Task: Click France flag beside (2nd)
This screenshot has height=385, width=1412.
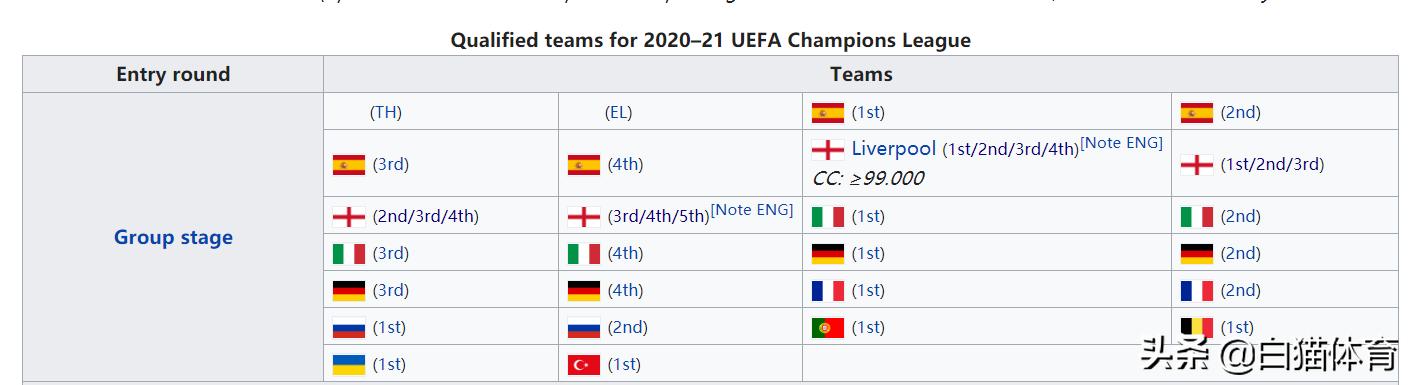Action: point(1197,290)
